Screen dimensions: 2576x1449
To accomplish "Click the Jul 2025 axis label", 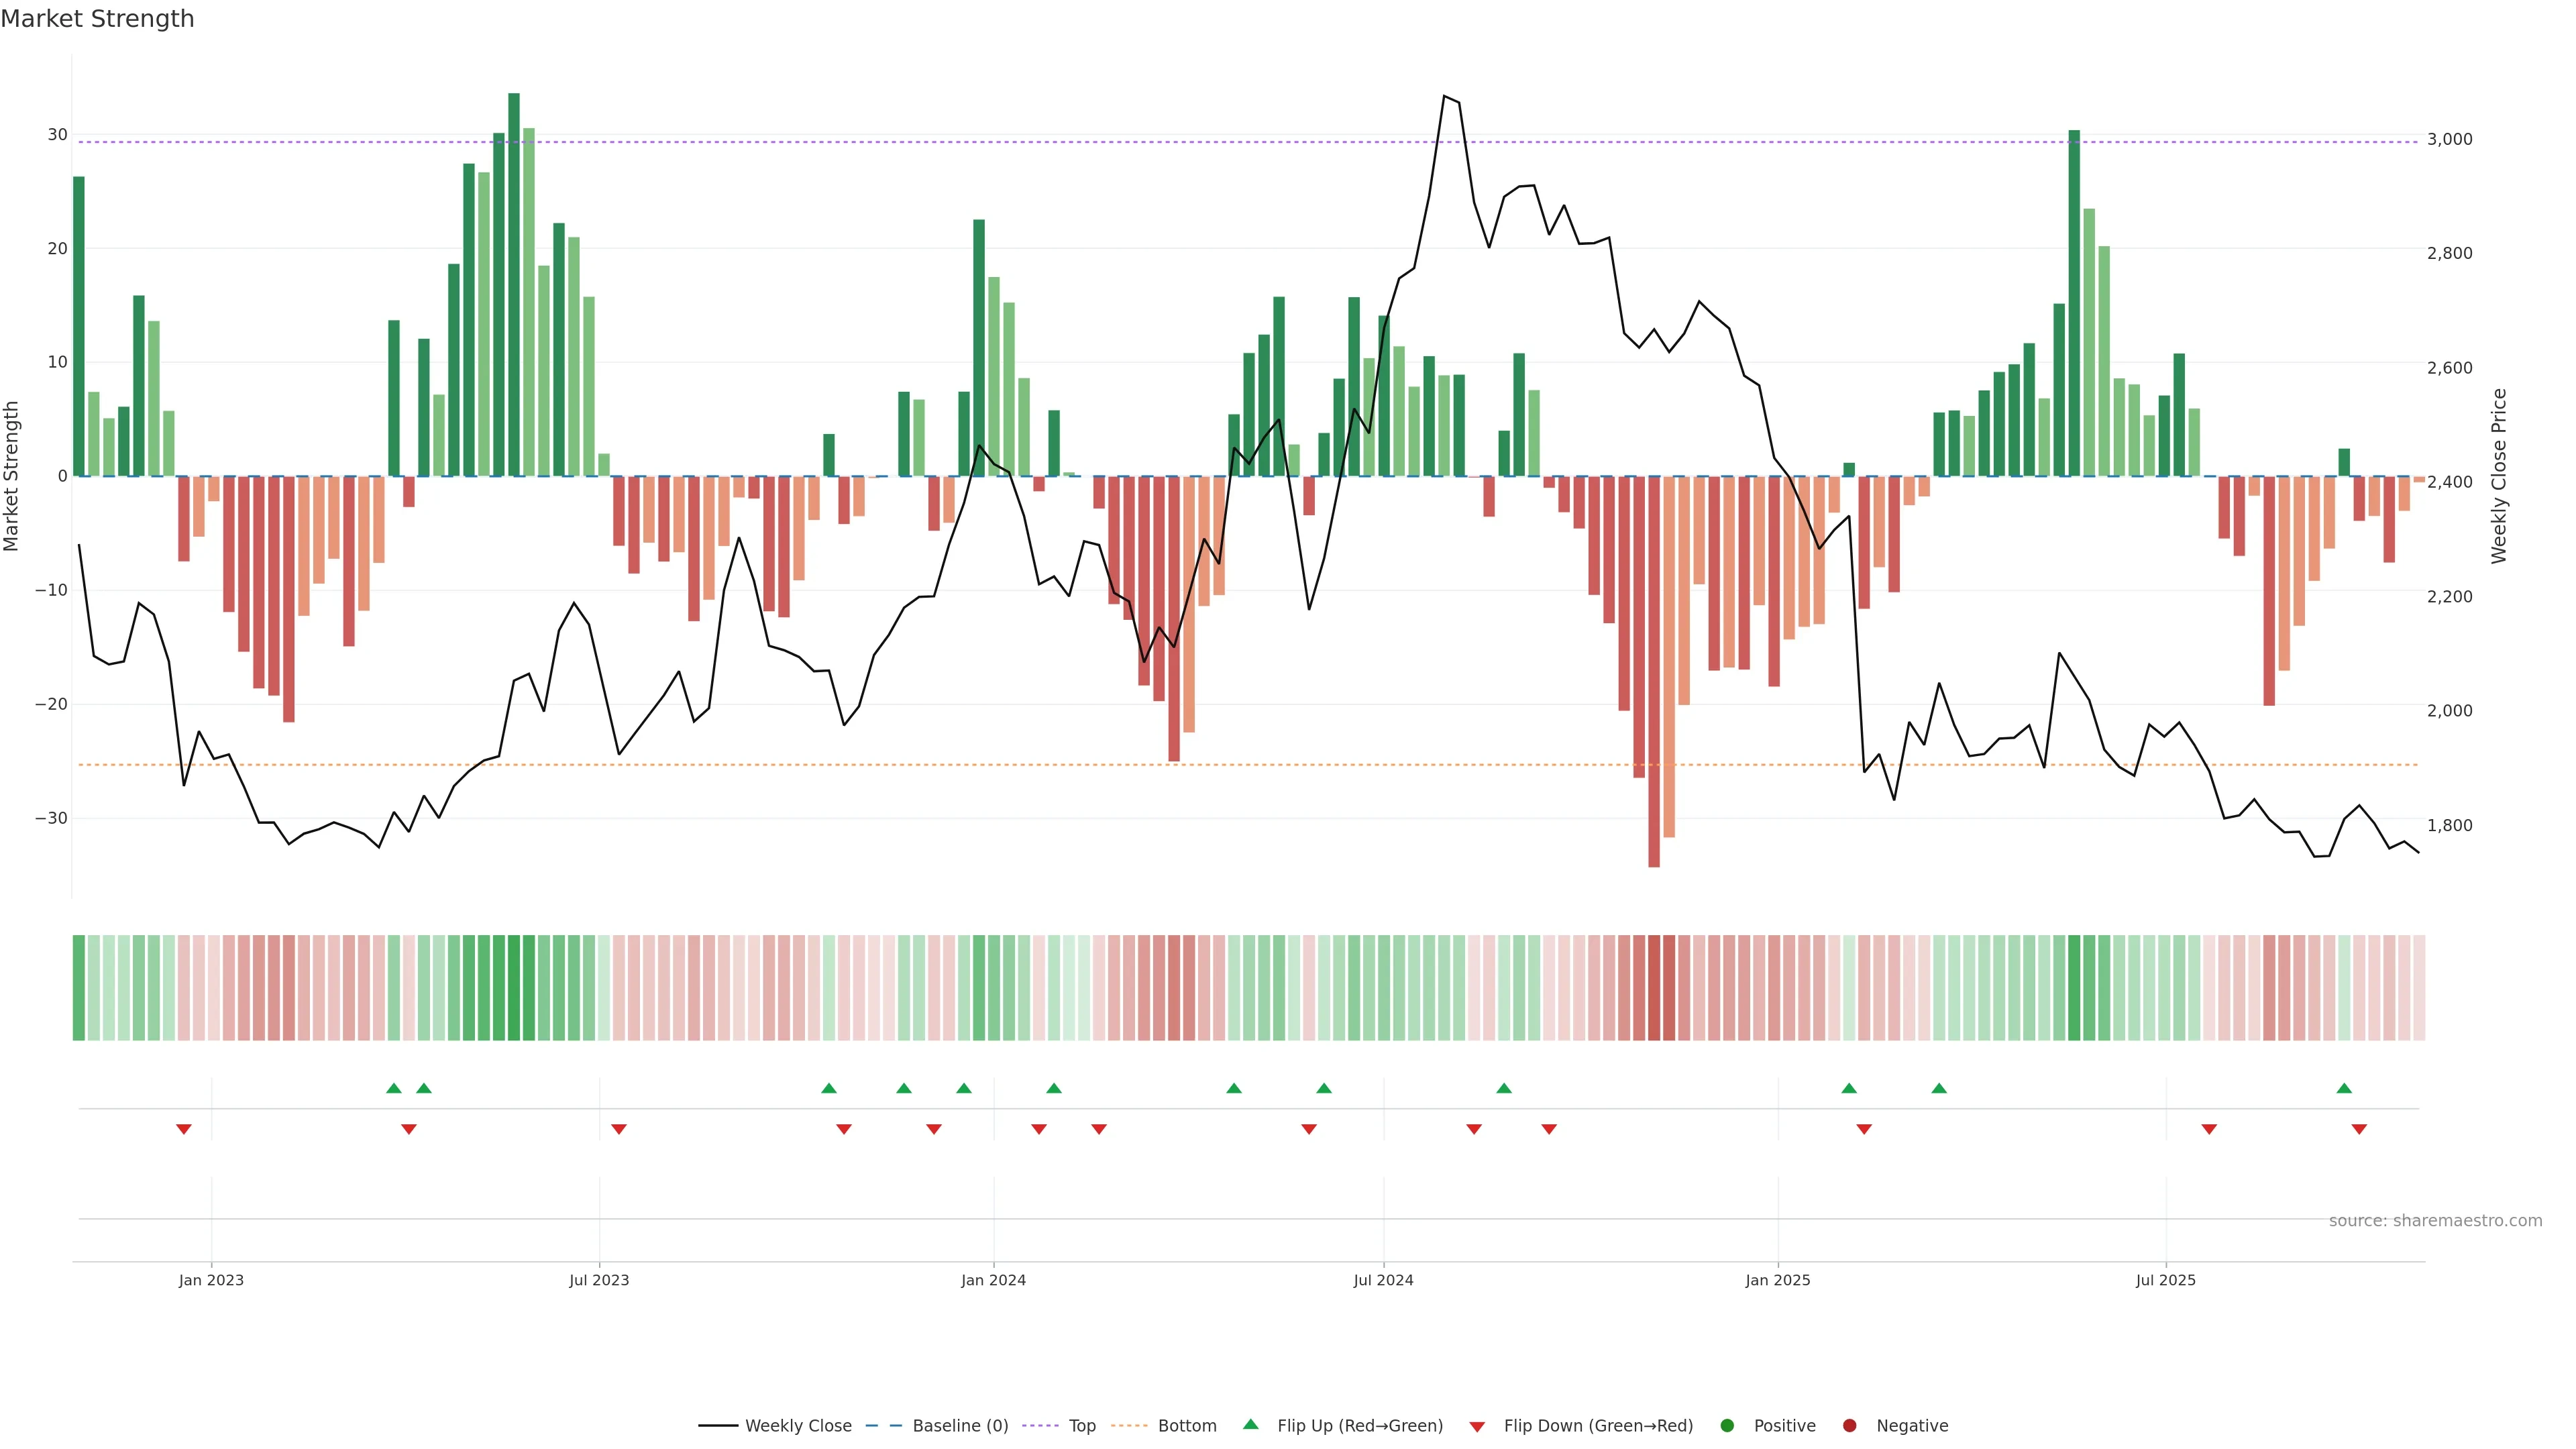I will 2165,1280.
